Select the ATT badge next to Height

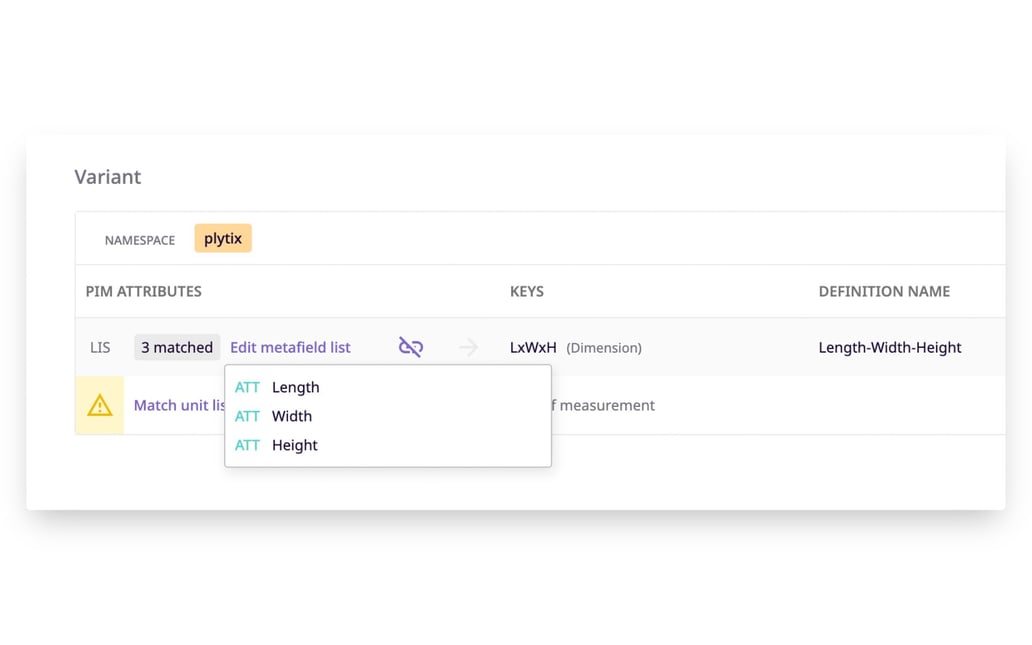click(x=247, y=445)
